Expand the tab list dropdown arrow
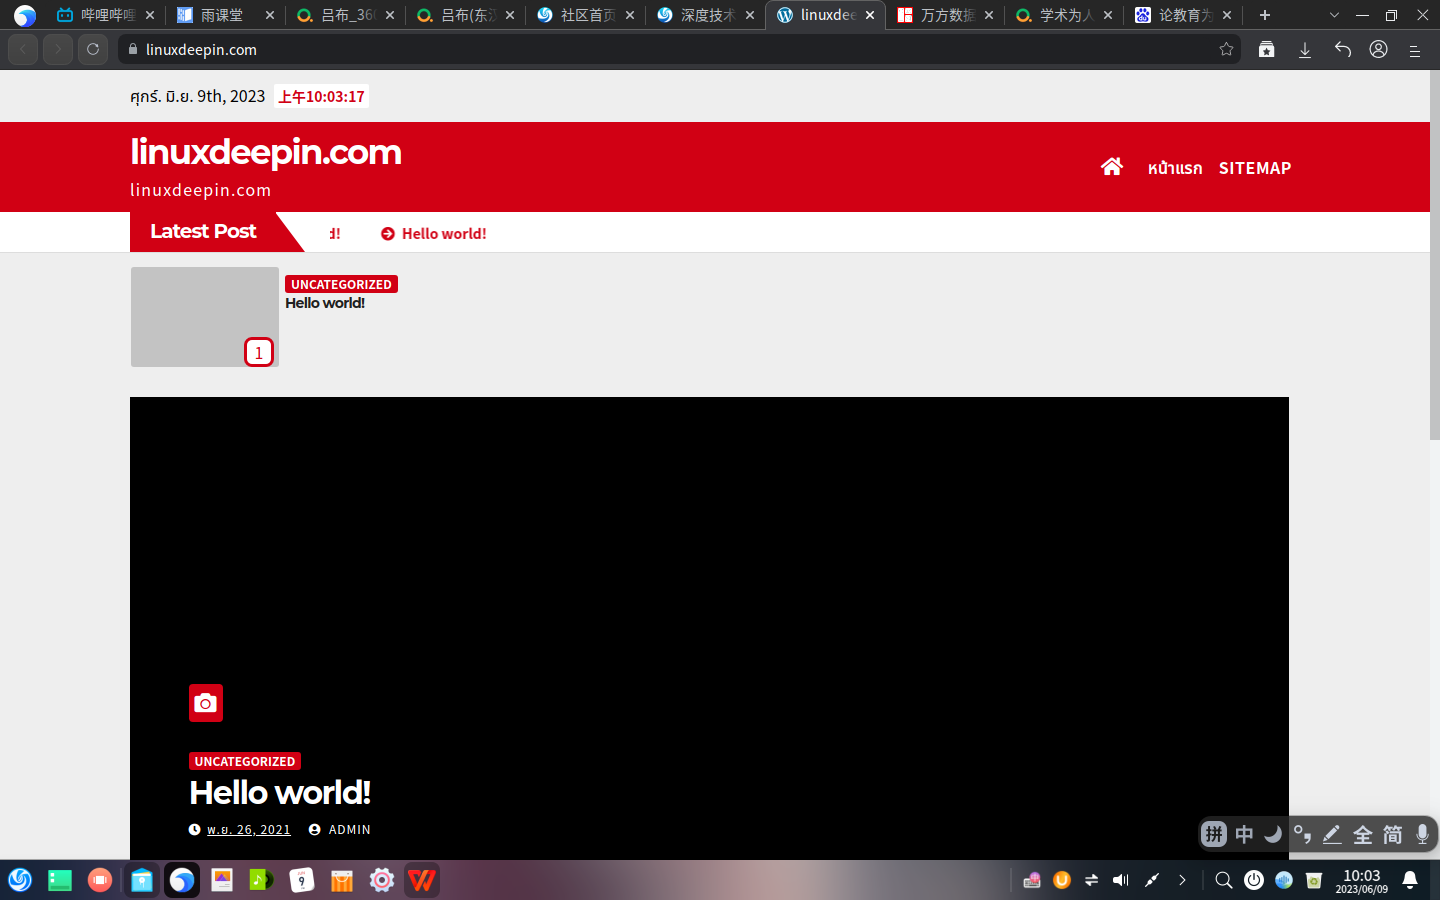This screenshot has width=1440, height=900. point(1334,15)
